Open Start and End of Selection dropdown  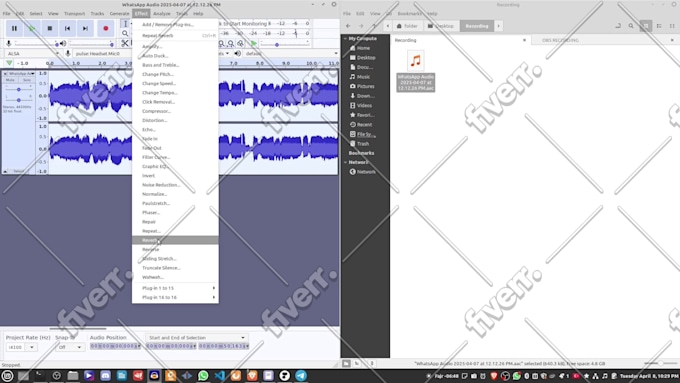tap(196, 337)
